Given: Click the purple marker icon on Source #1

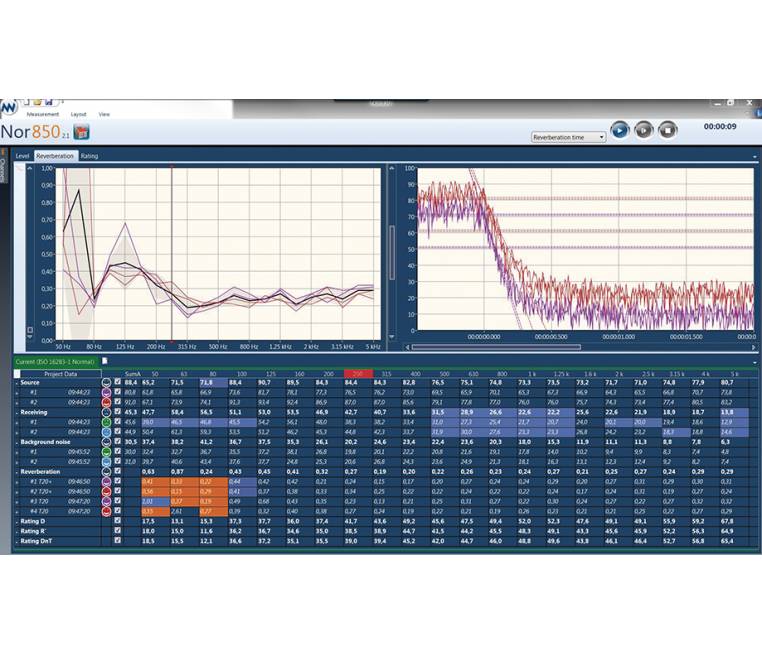Looking at the screenshot, I should coord(106,392).
